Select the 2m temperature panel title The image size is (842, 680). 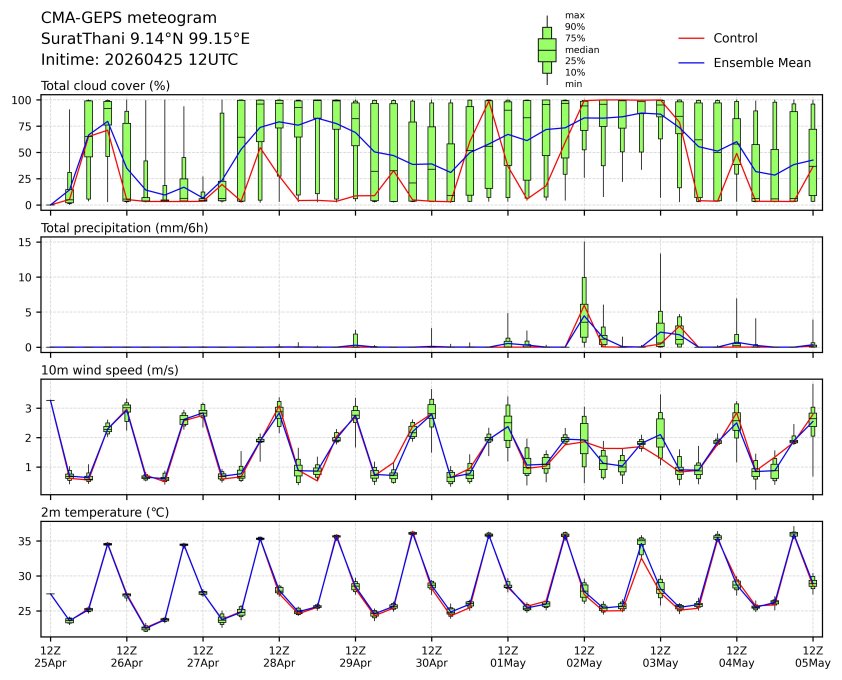click(107, 512)
